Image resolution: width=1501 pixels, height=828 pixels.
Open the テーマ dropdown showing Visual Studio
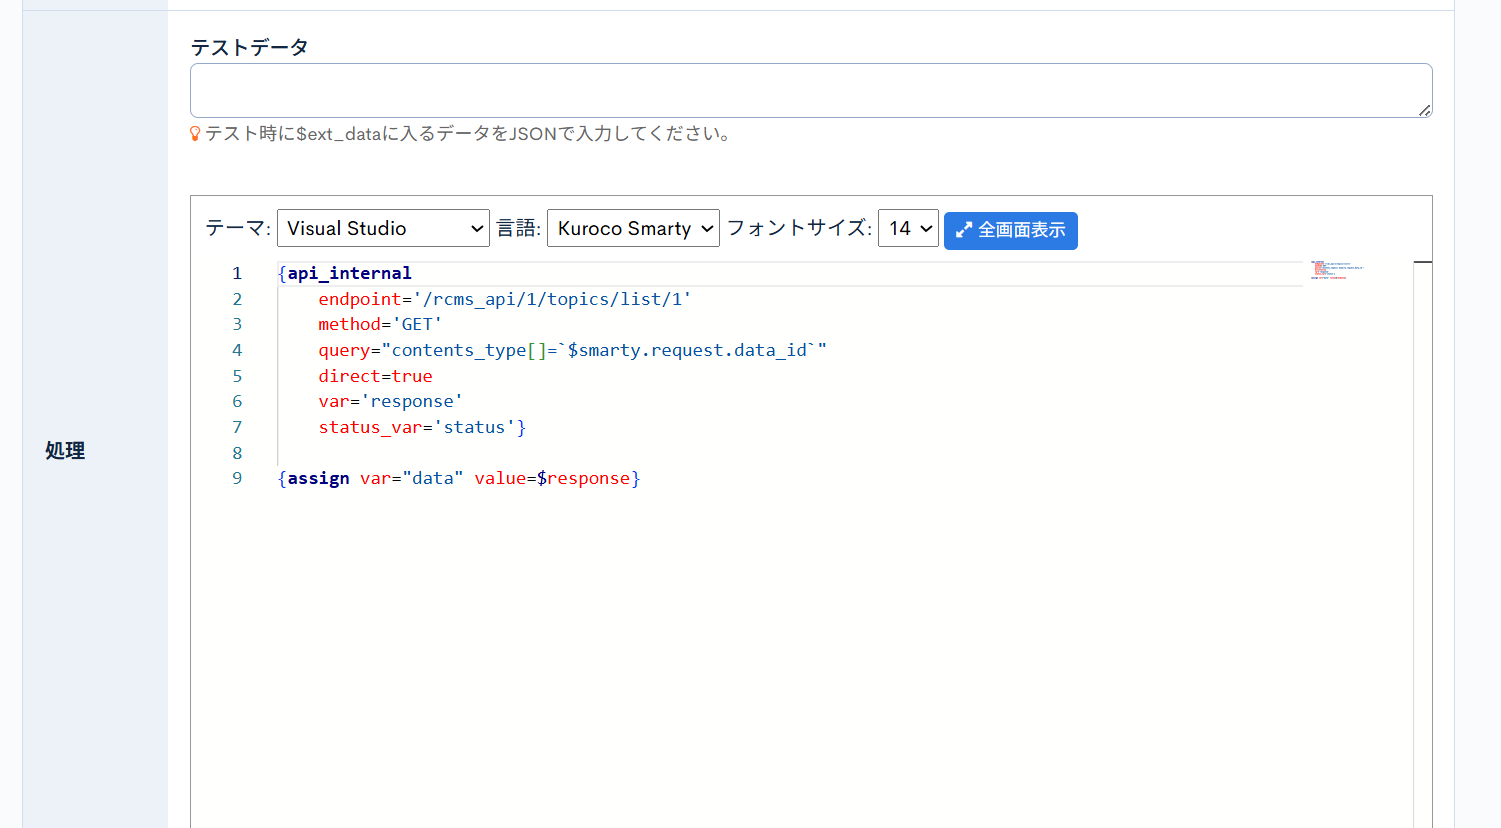tap(383, 228)
